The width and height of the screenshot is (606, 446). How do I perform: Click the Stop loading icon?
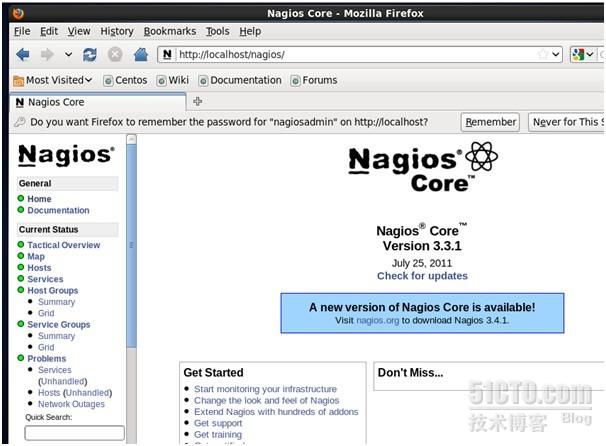click(115, 54)
